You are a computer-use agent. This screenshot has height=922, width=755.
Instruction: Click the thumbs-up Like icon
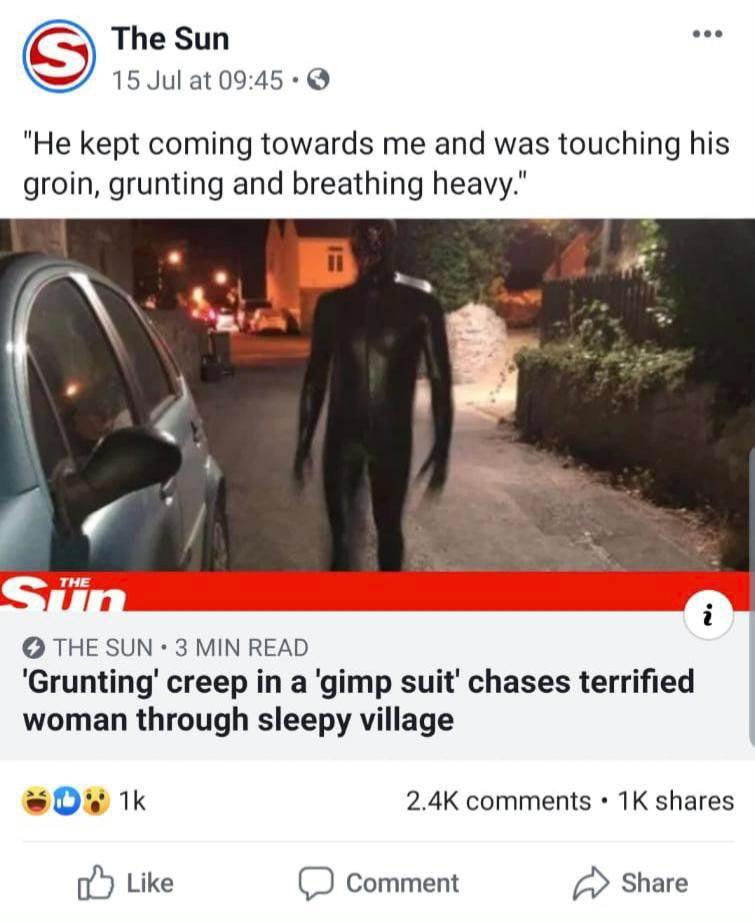(95, 883)
